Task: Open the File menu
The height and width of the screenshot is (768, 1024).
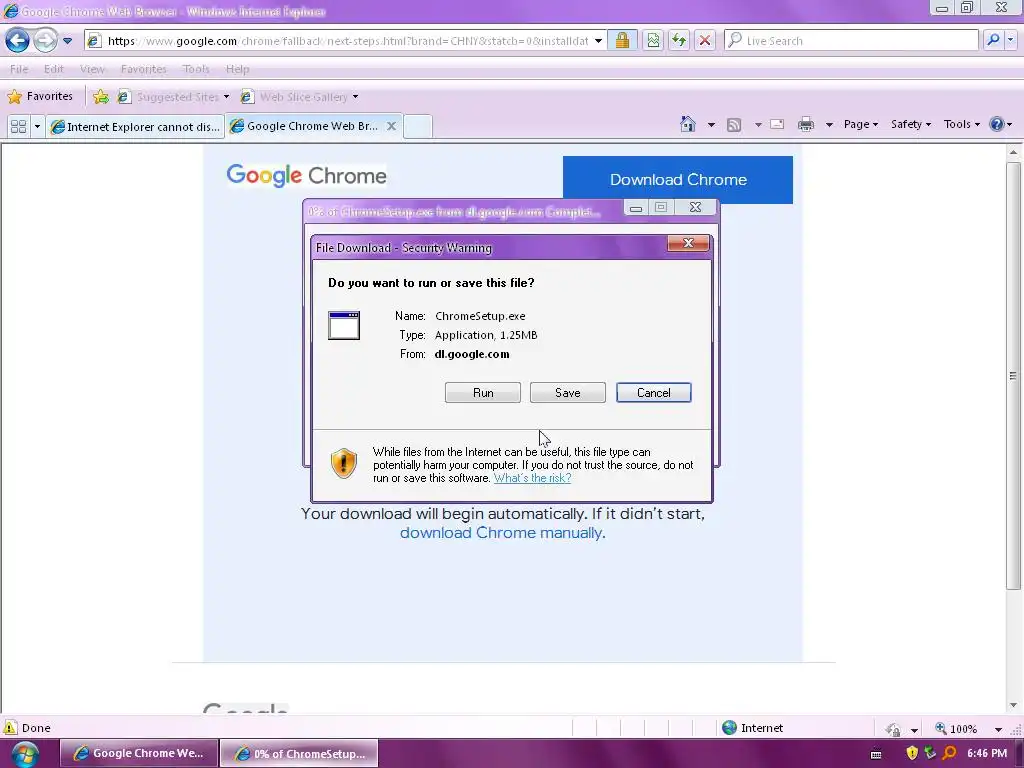Action: [19, 69]
